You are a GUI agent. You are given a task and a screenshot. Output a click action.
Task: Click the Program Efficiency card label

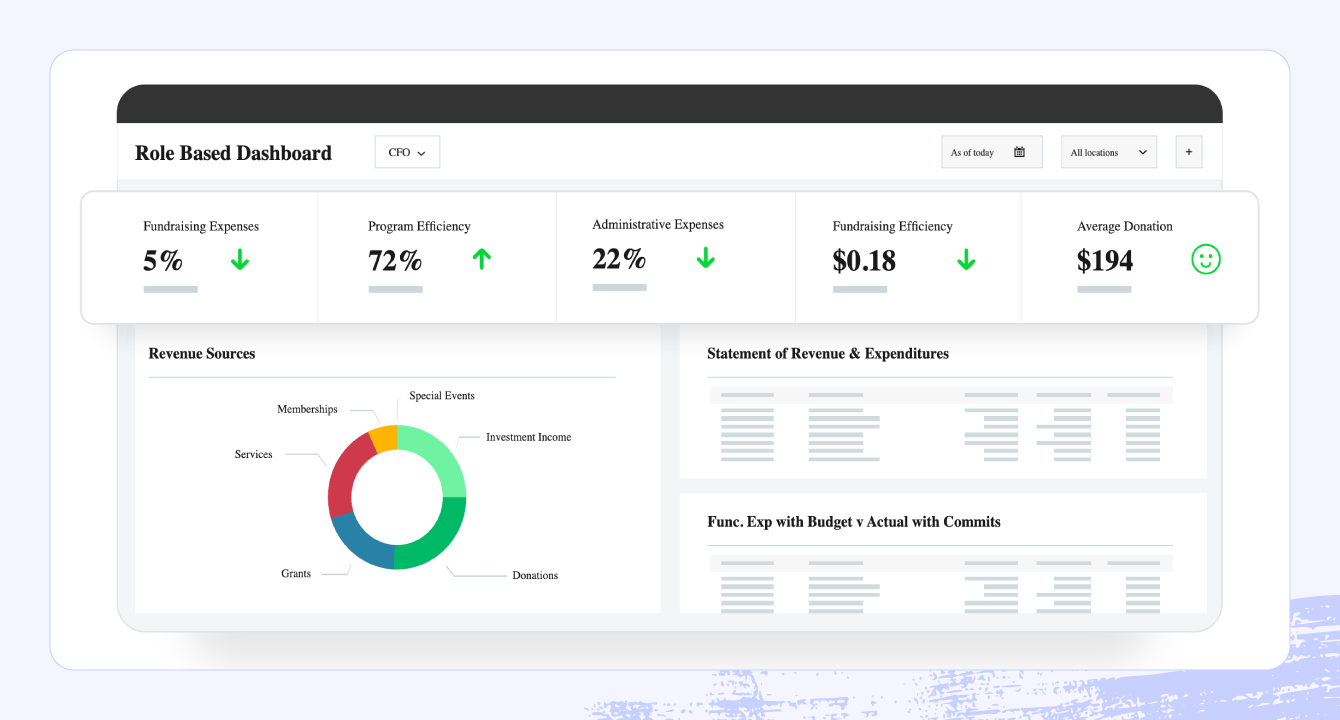pyautogui.click(x=419, y=227)
